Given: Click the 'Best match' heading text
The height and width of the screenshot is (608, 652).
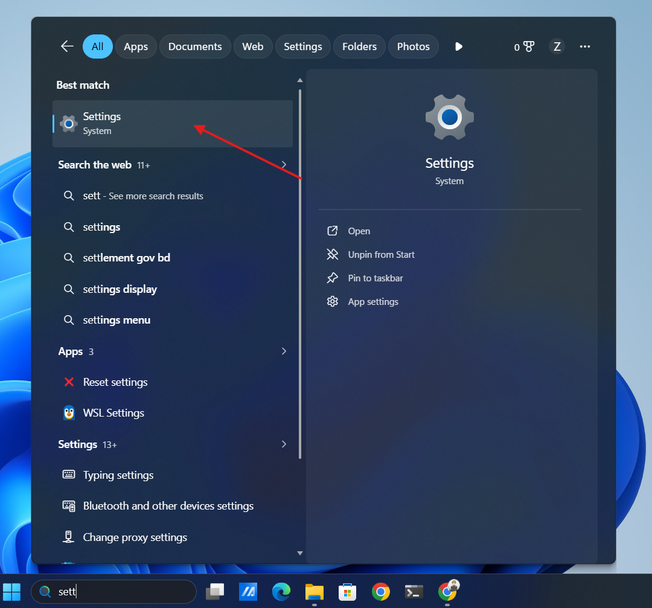Looking at the screenshot, I should click(83, 85).
